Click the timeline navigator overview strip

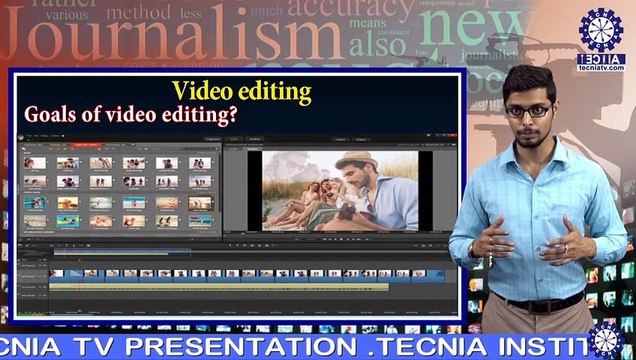[x=122, y=253]
